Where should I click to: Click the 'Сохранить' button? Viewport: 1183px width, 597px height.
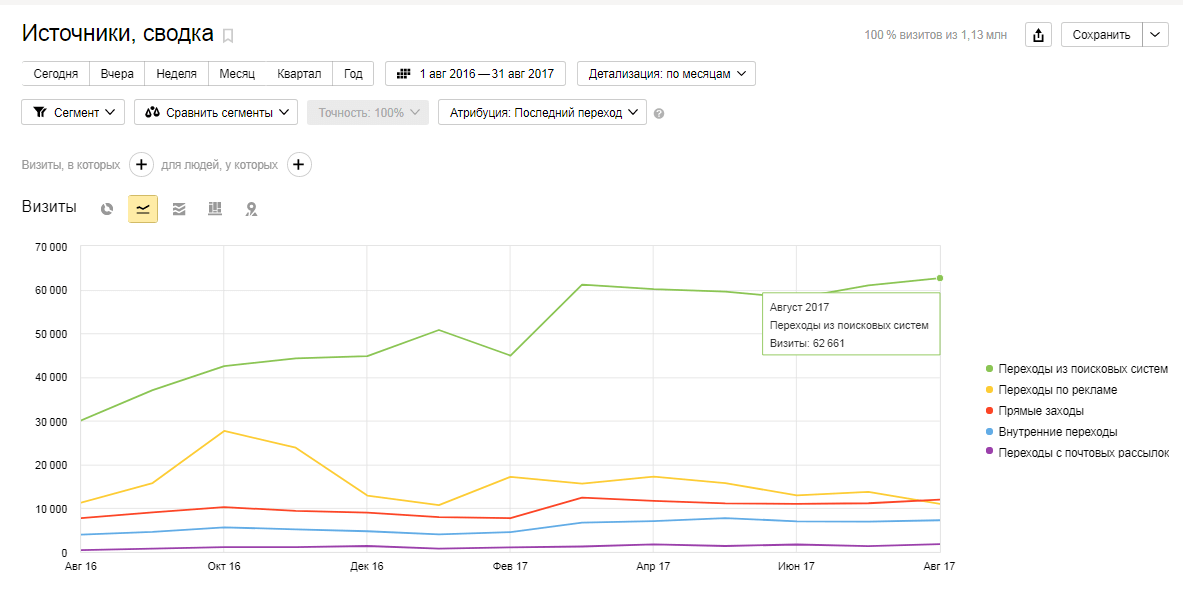(x=1101, y=35)
